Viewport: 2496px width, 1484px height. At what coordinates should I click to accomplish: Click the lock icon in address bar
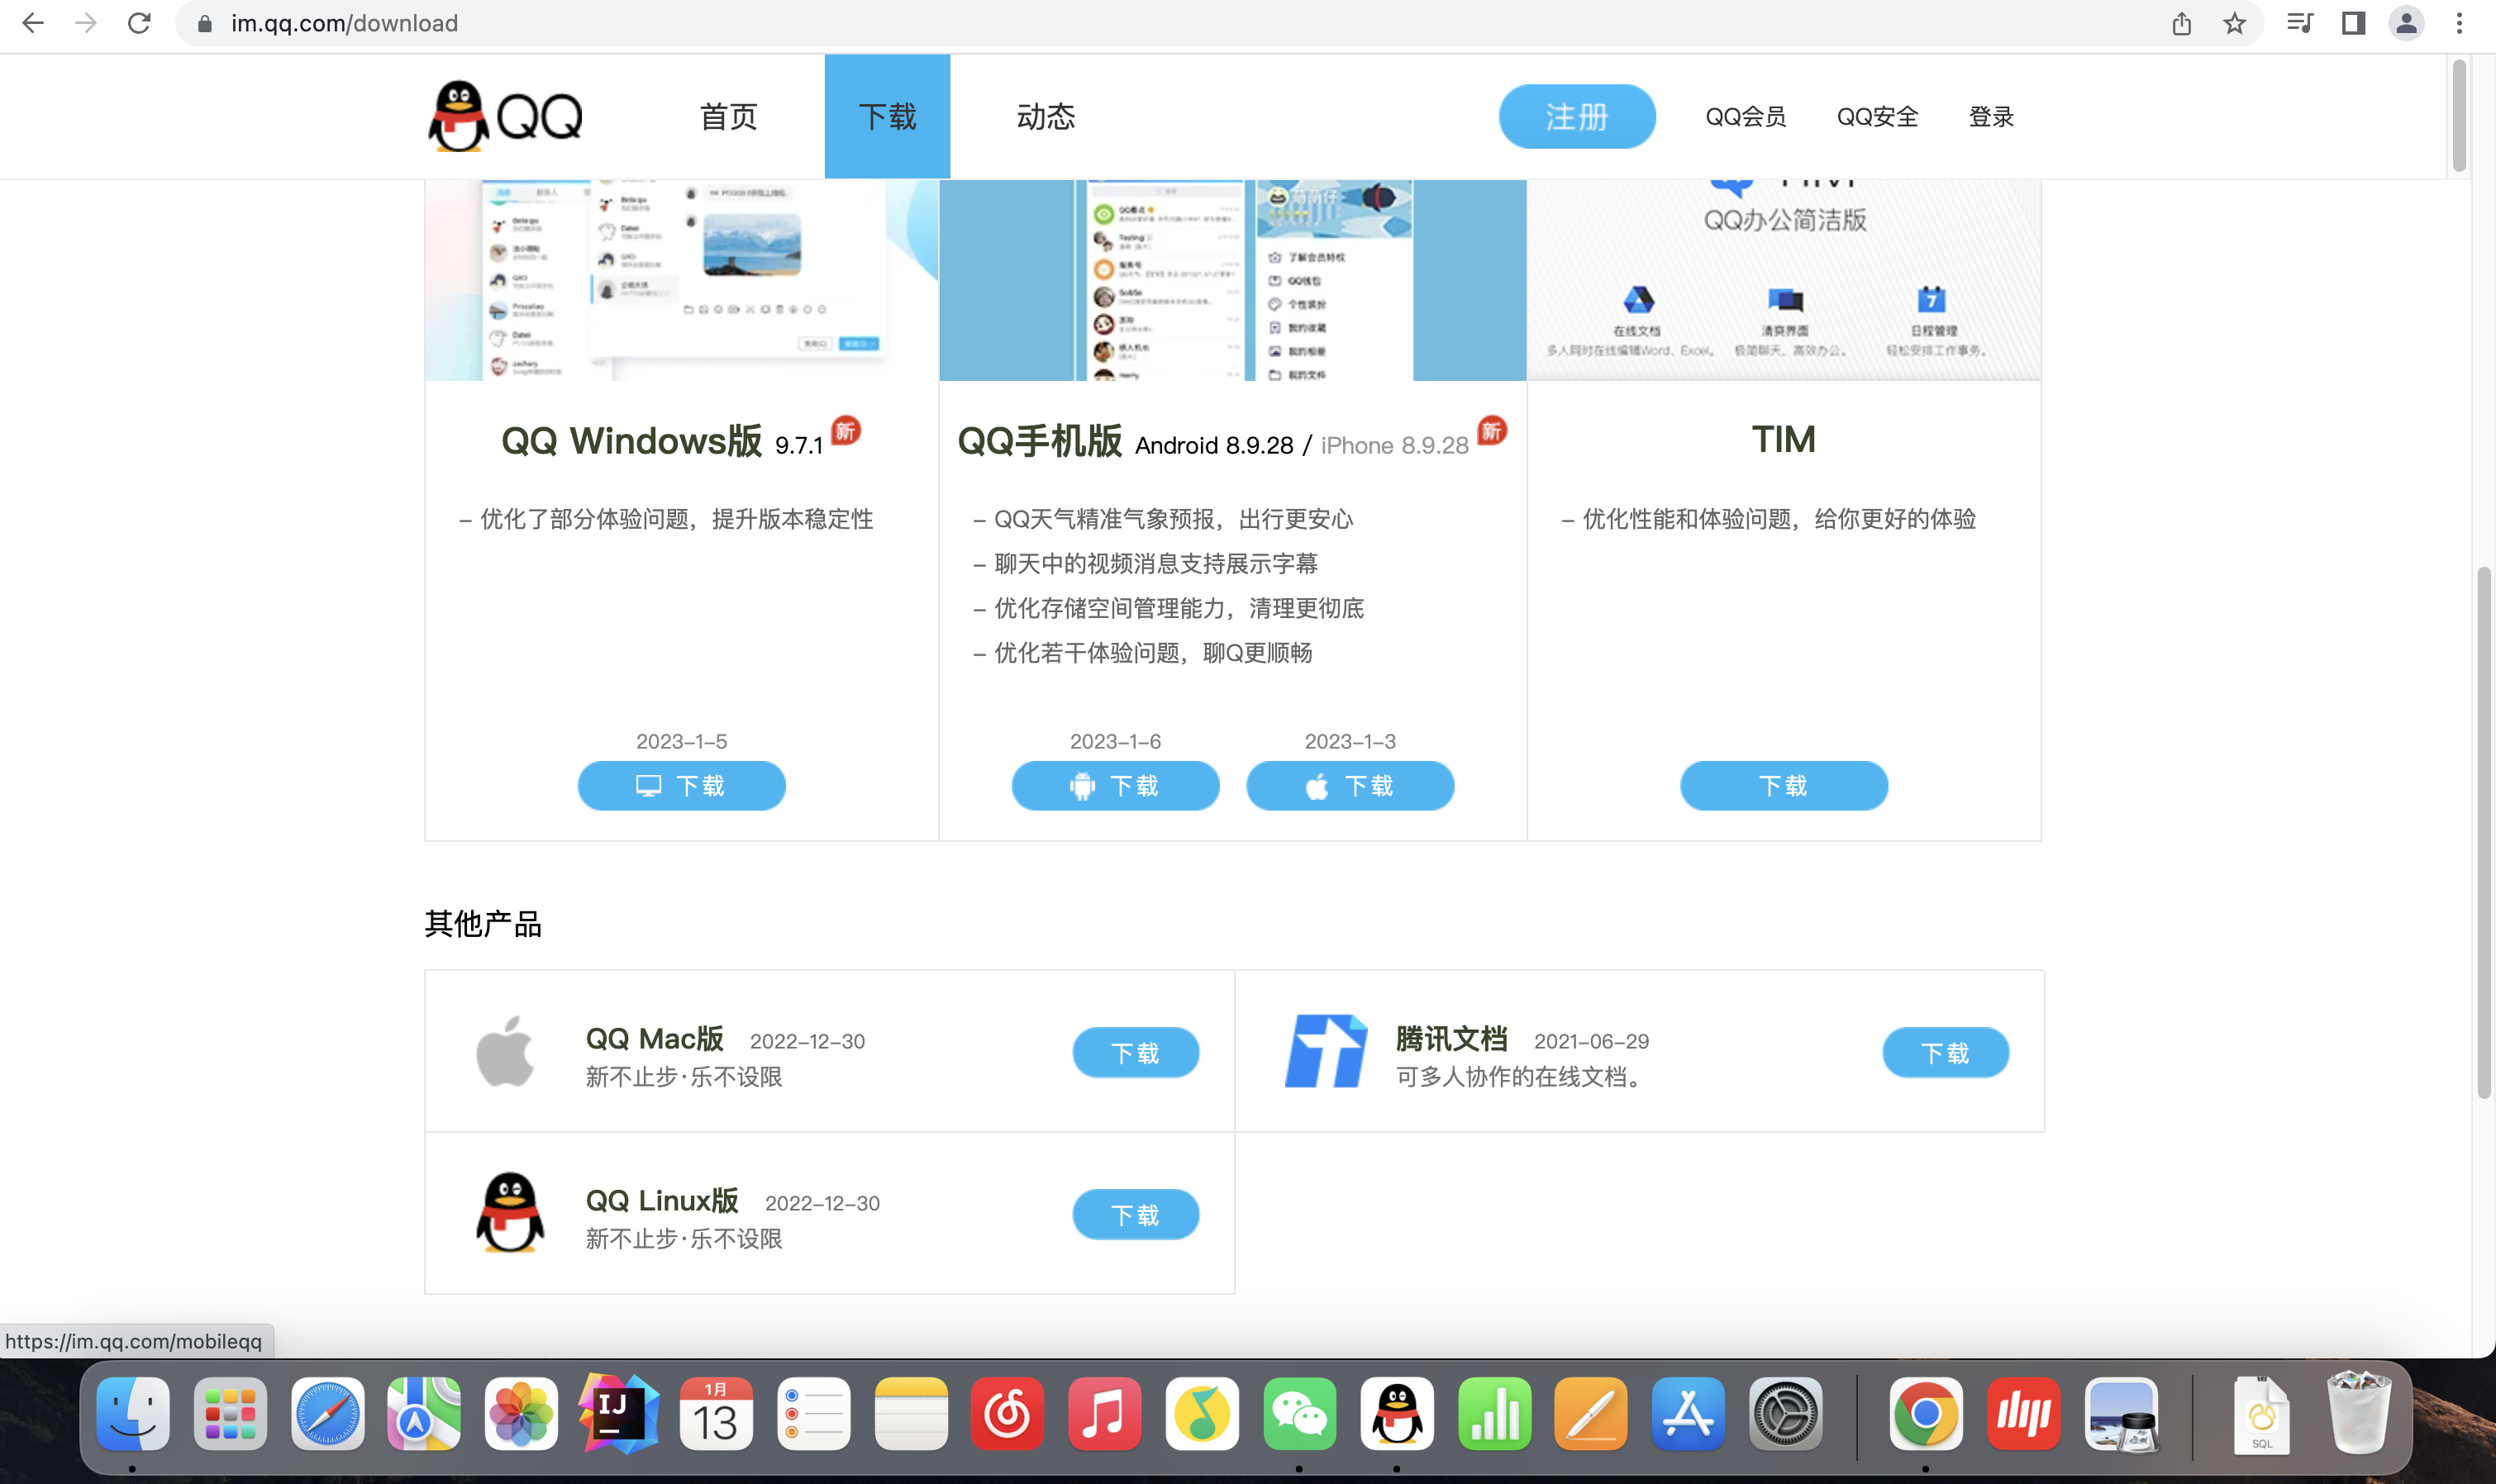(205, 23)
